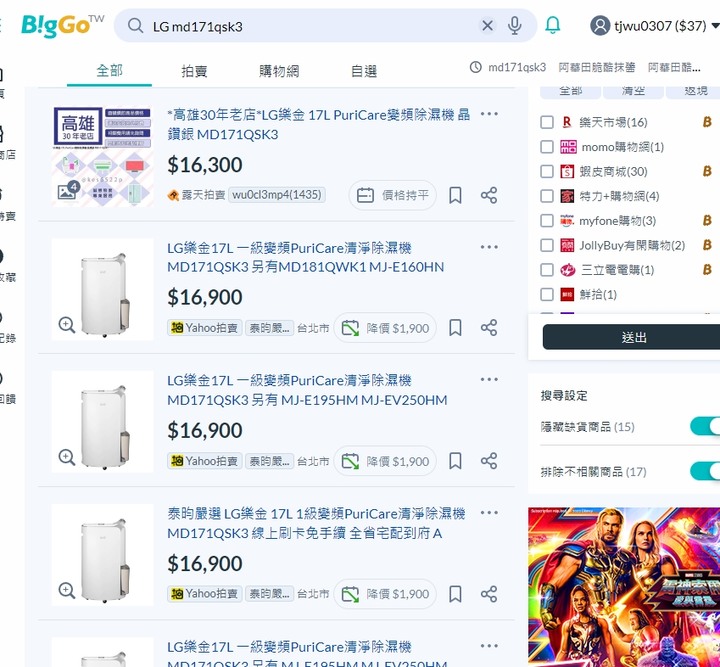Check the myfone購物(3) filter

coord(546,220)
